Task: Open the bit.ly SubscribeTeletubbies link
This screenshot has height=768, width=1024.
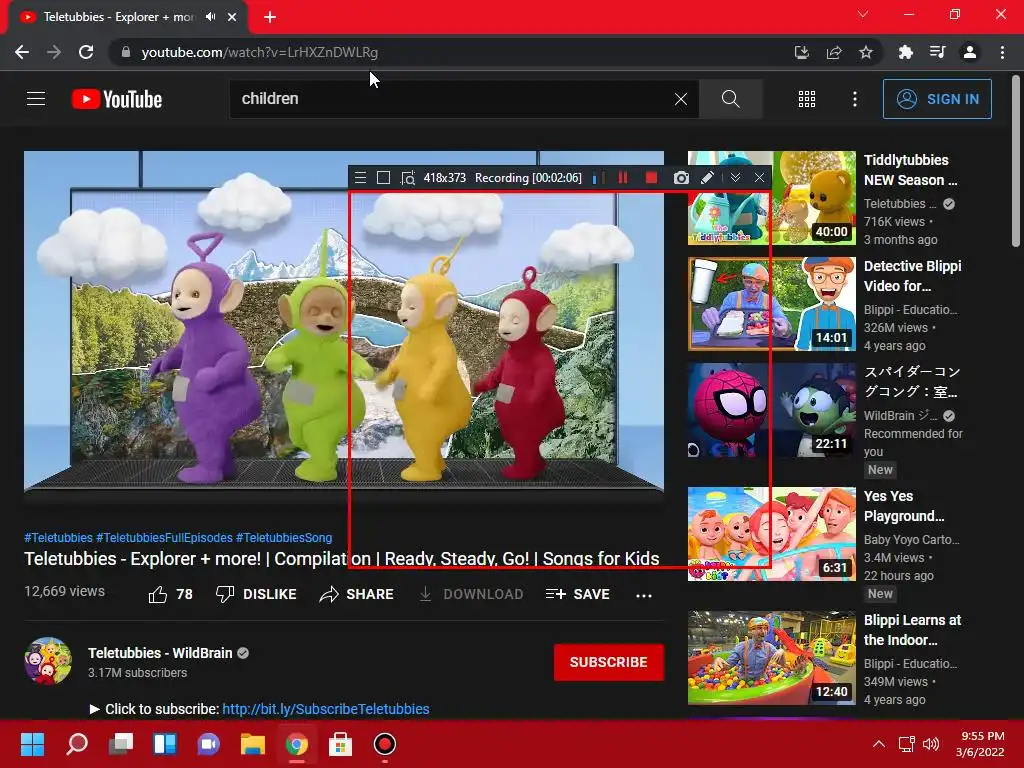Action: tap(326, 709)
